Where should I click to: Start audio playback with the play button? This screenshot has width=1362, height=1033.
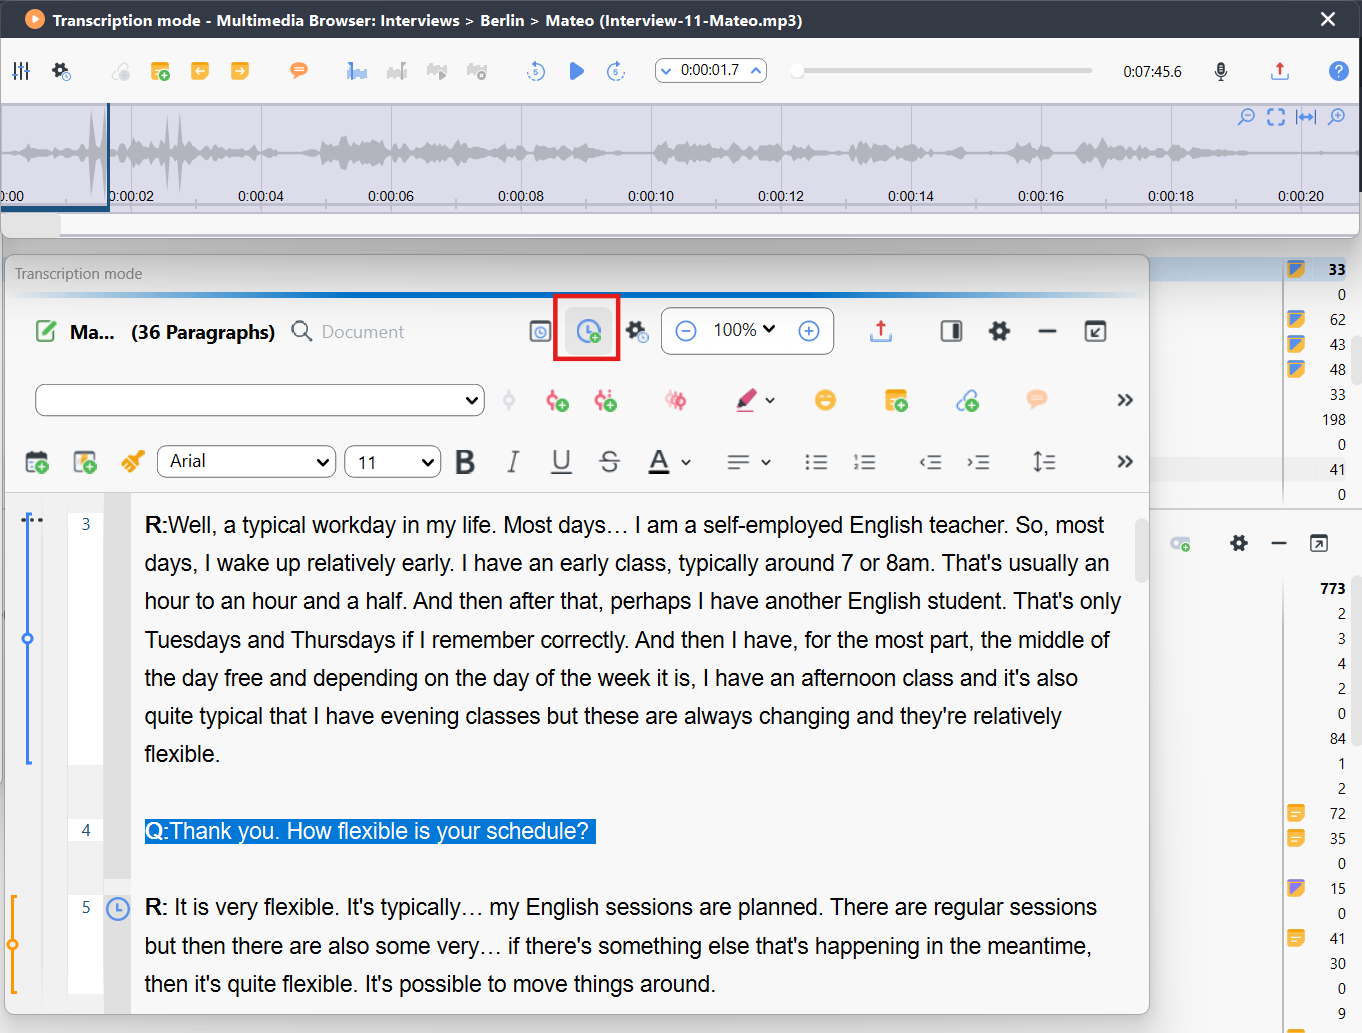tap(576, 71)
